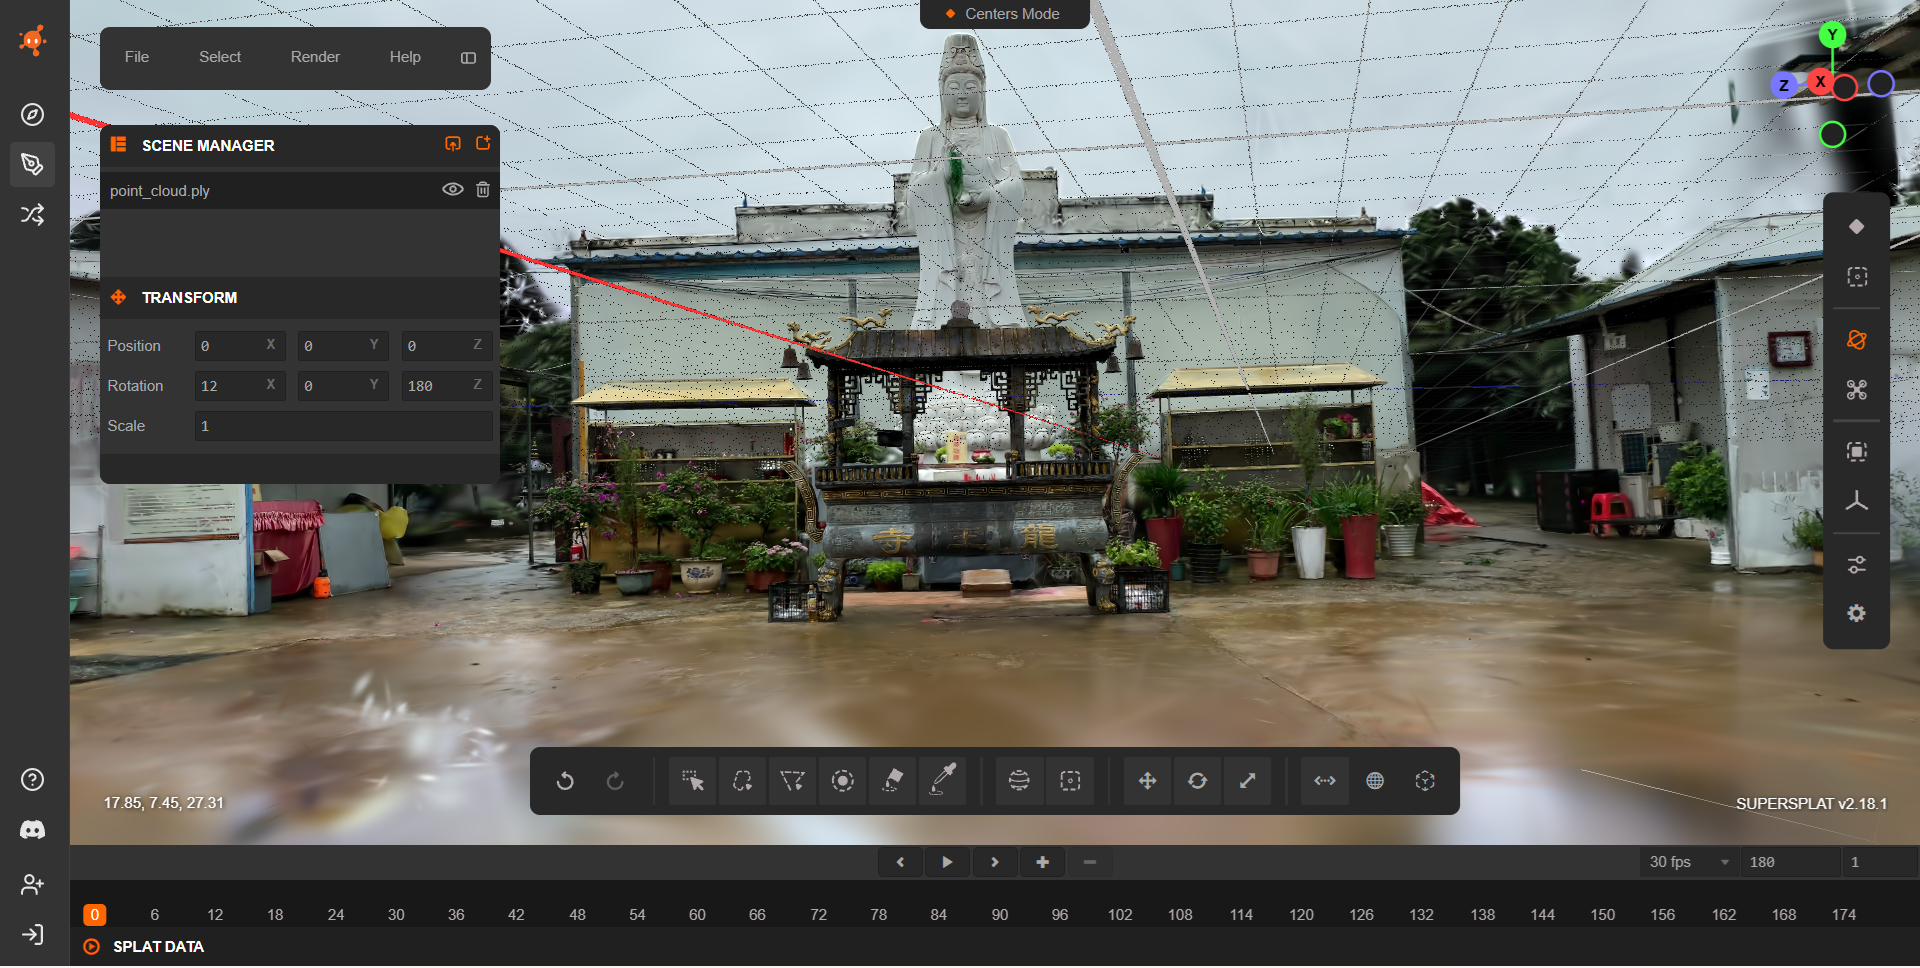Toggle visibility of point_cloud.ply

[453, 190]
